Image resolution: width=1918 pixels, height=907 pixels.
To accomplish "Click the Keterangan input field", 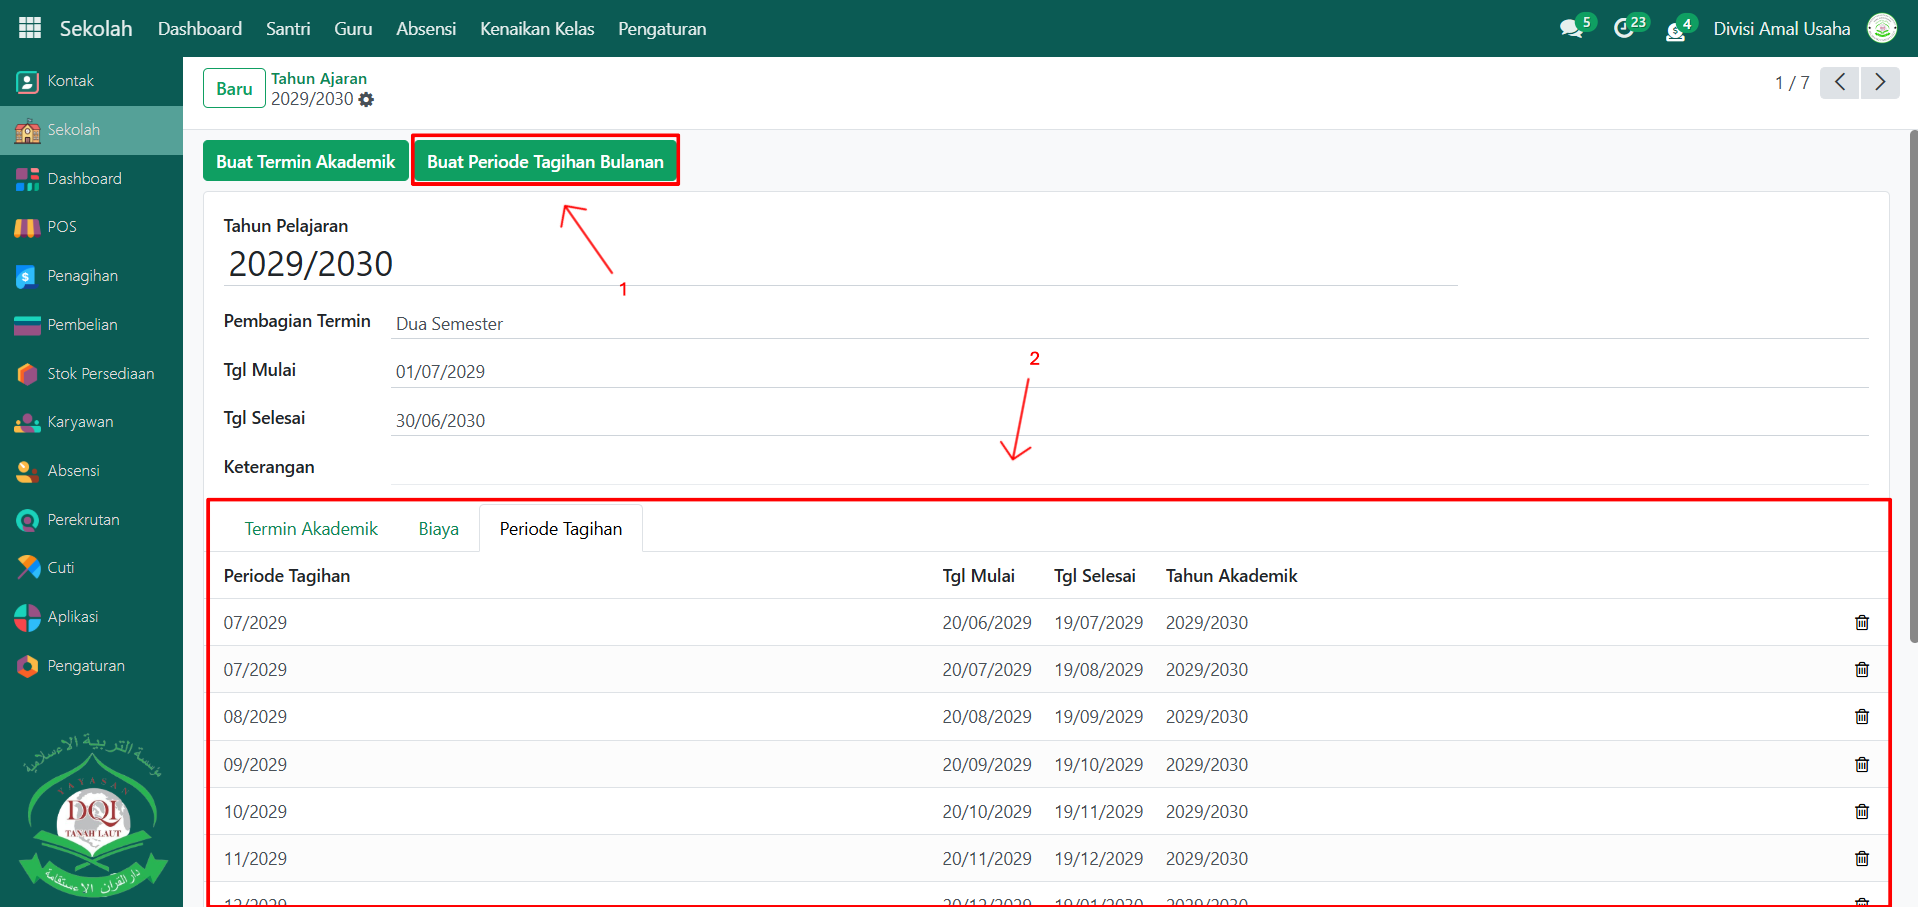I will coord(1128,468).
